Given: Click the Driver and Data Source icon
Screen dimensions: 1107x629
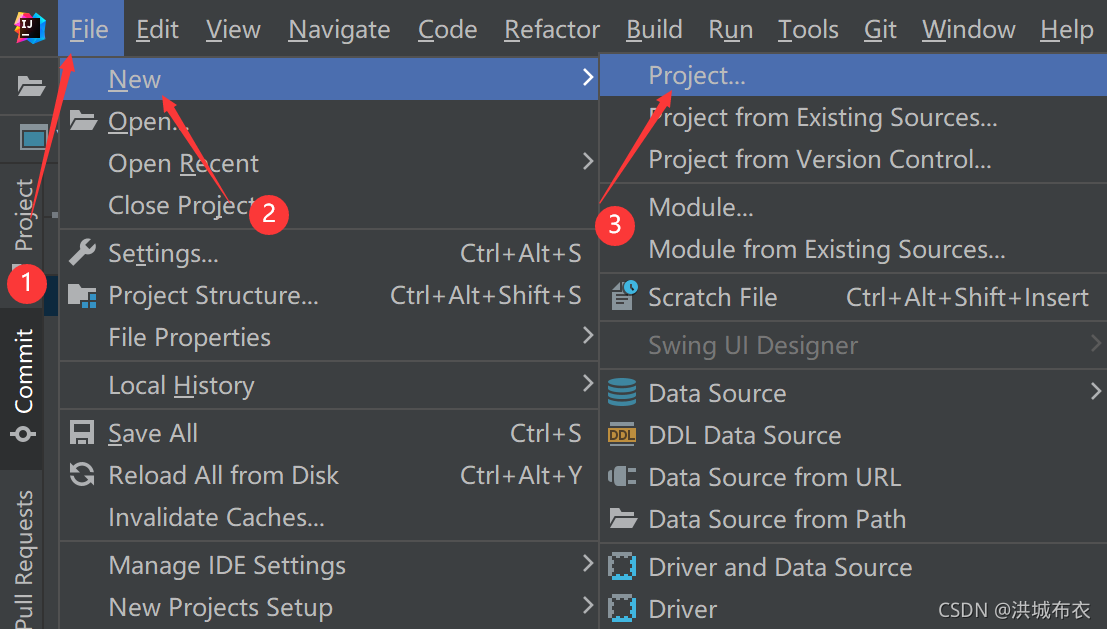Looking at the screenshot, I should [x=622, y=567].
